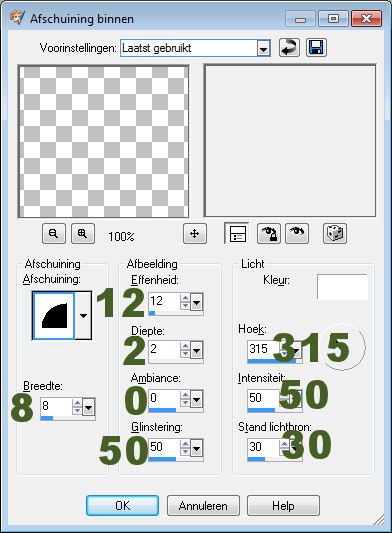Screen dimensions: 392x533
Task: Open the Breedte value dropdown arrow
Action: tap(88, 407)
